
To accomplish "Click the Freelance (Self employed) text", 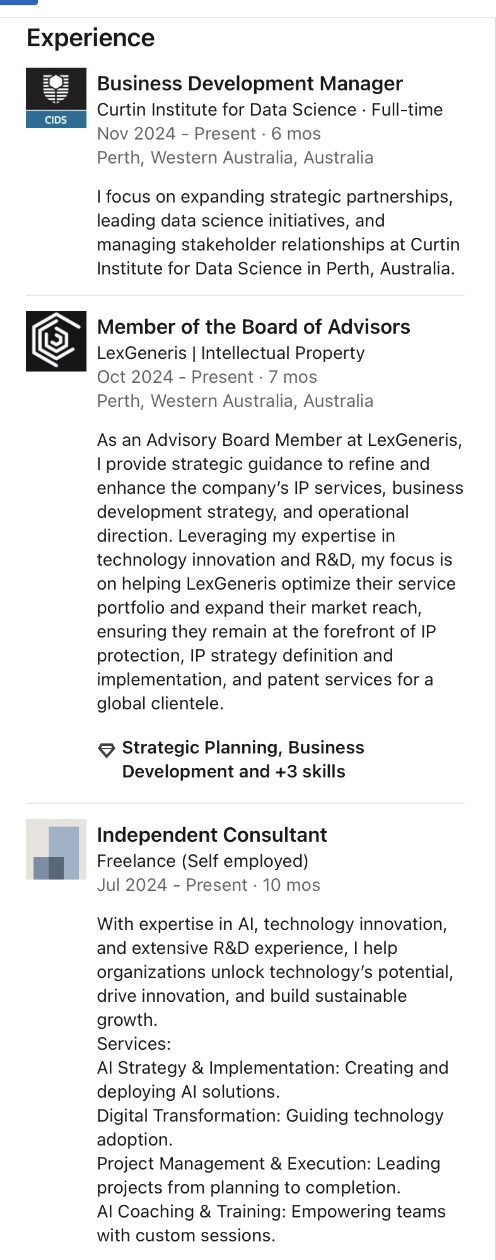I will pyautogui.click(x=203, y=861).
